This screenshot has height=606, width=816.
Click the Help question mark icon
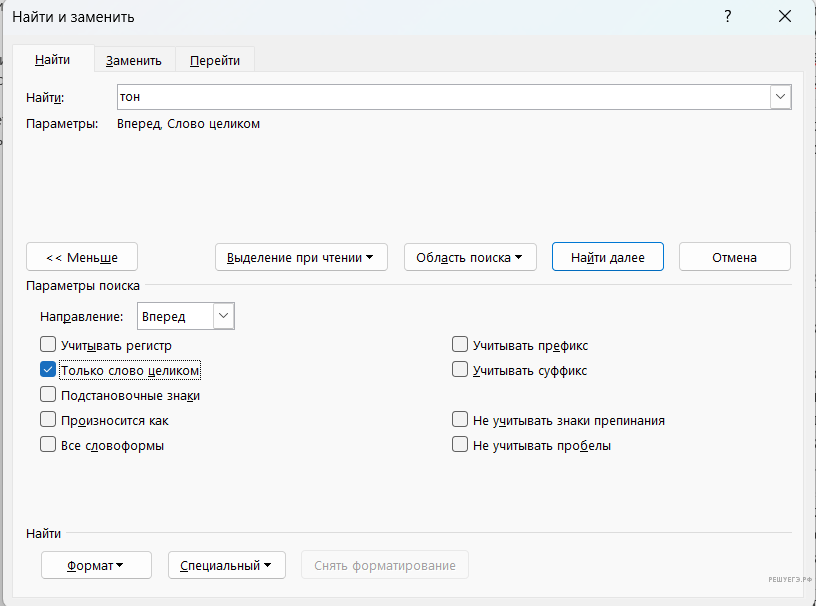(727, 17)
